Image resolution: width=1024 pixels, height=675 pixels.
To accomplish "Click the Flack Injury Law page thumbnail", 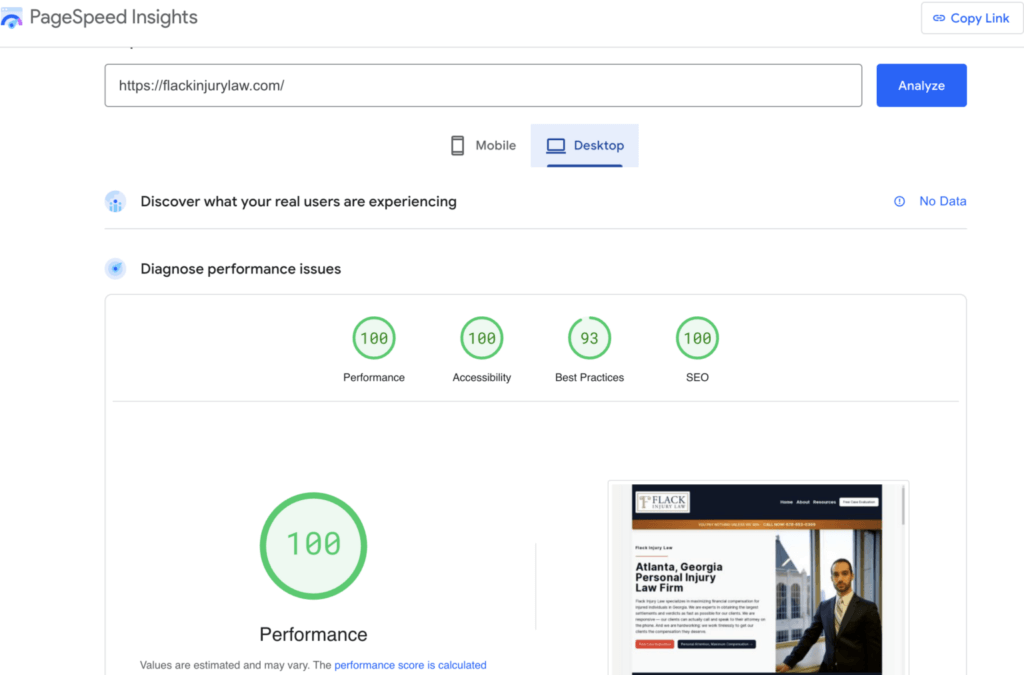I will pyautogui.click(x=757, y=578).
